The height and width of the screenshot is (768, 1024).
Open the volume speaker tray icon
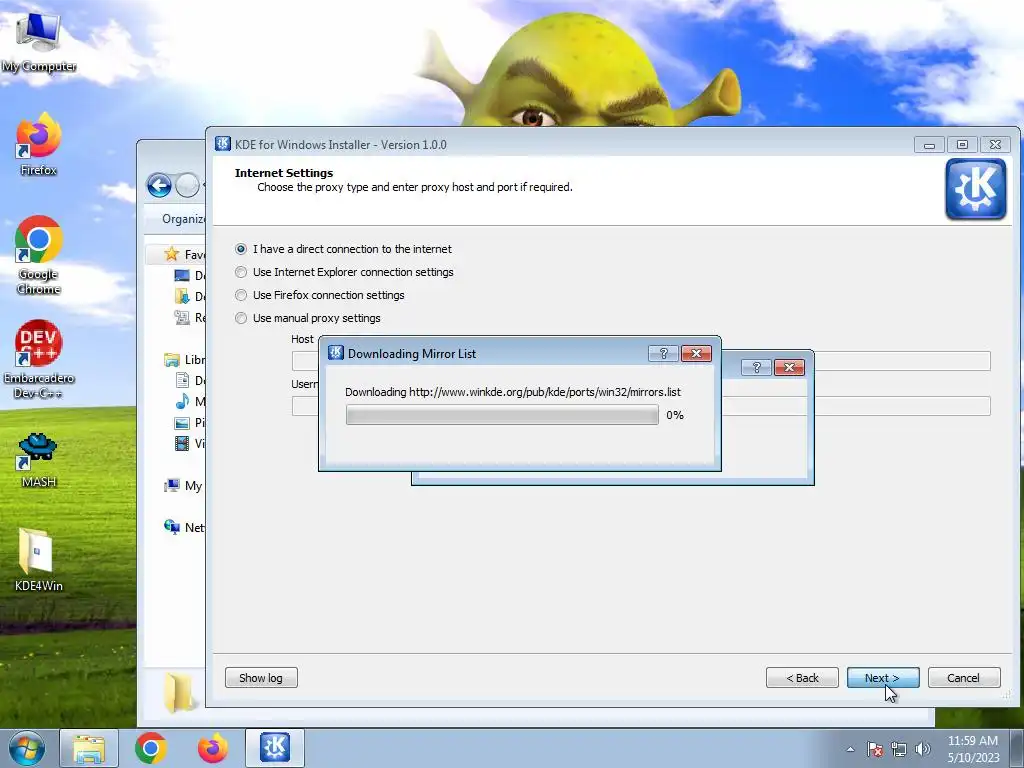(x=923, y=749)
